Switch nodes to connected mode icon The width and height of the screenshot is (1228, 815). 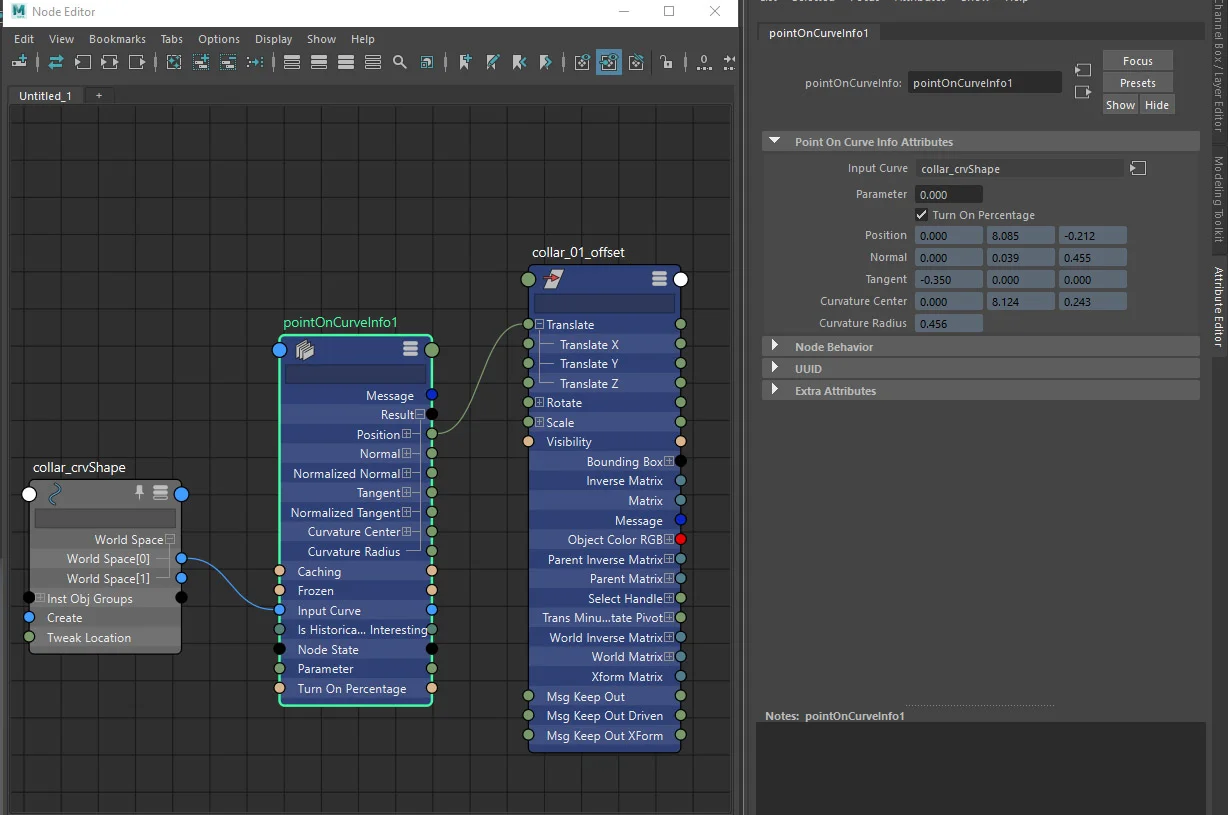319,62
